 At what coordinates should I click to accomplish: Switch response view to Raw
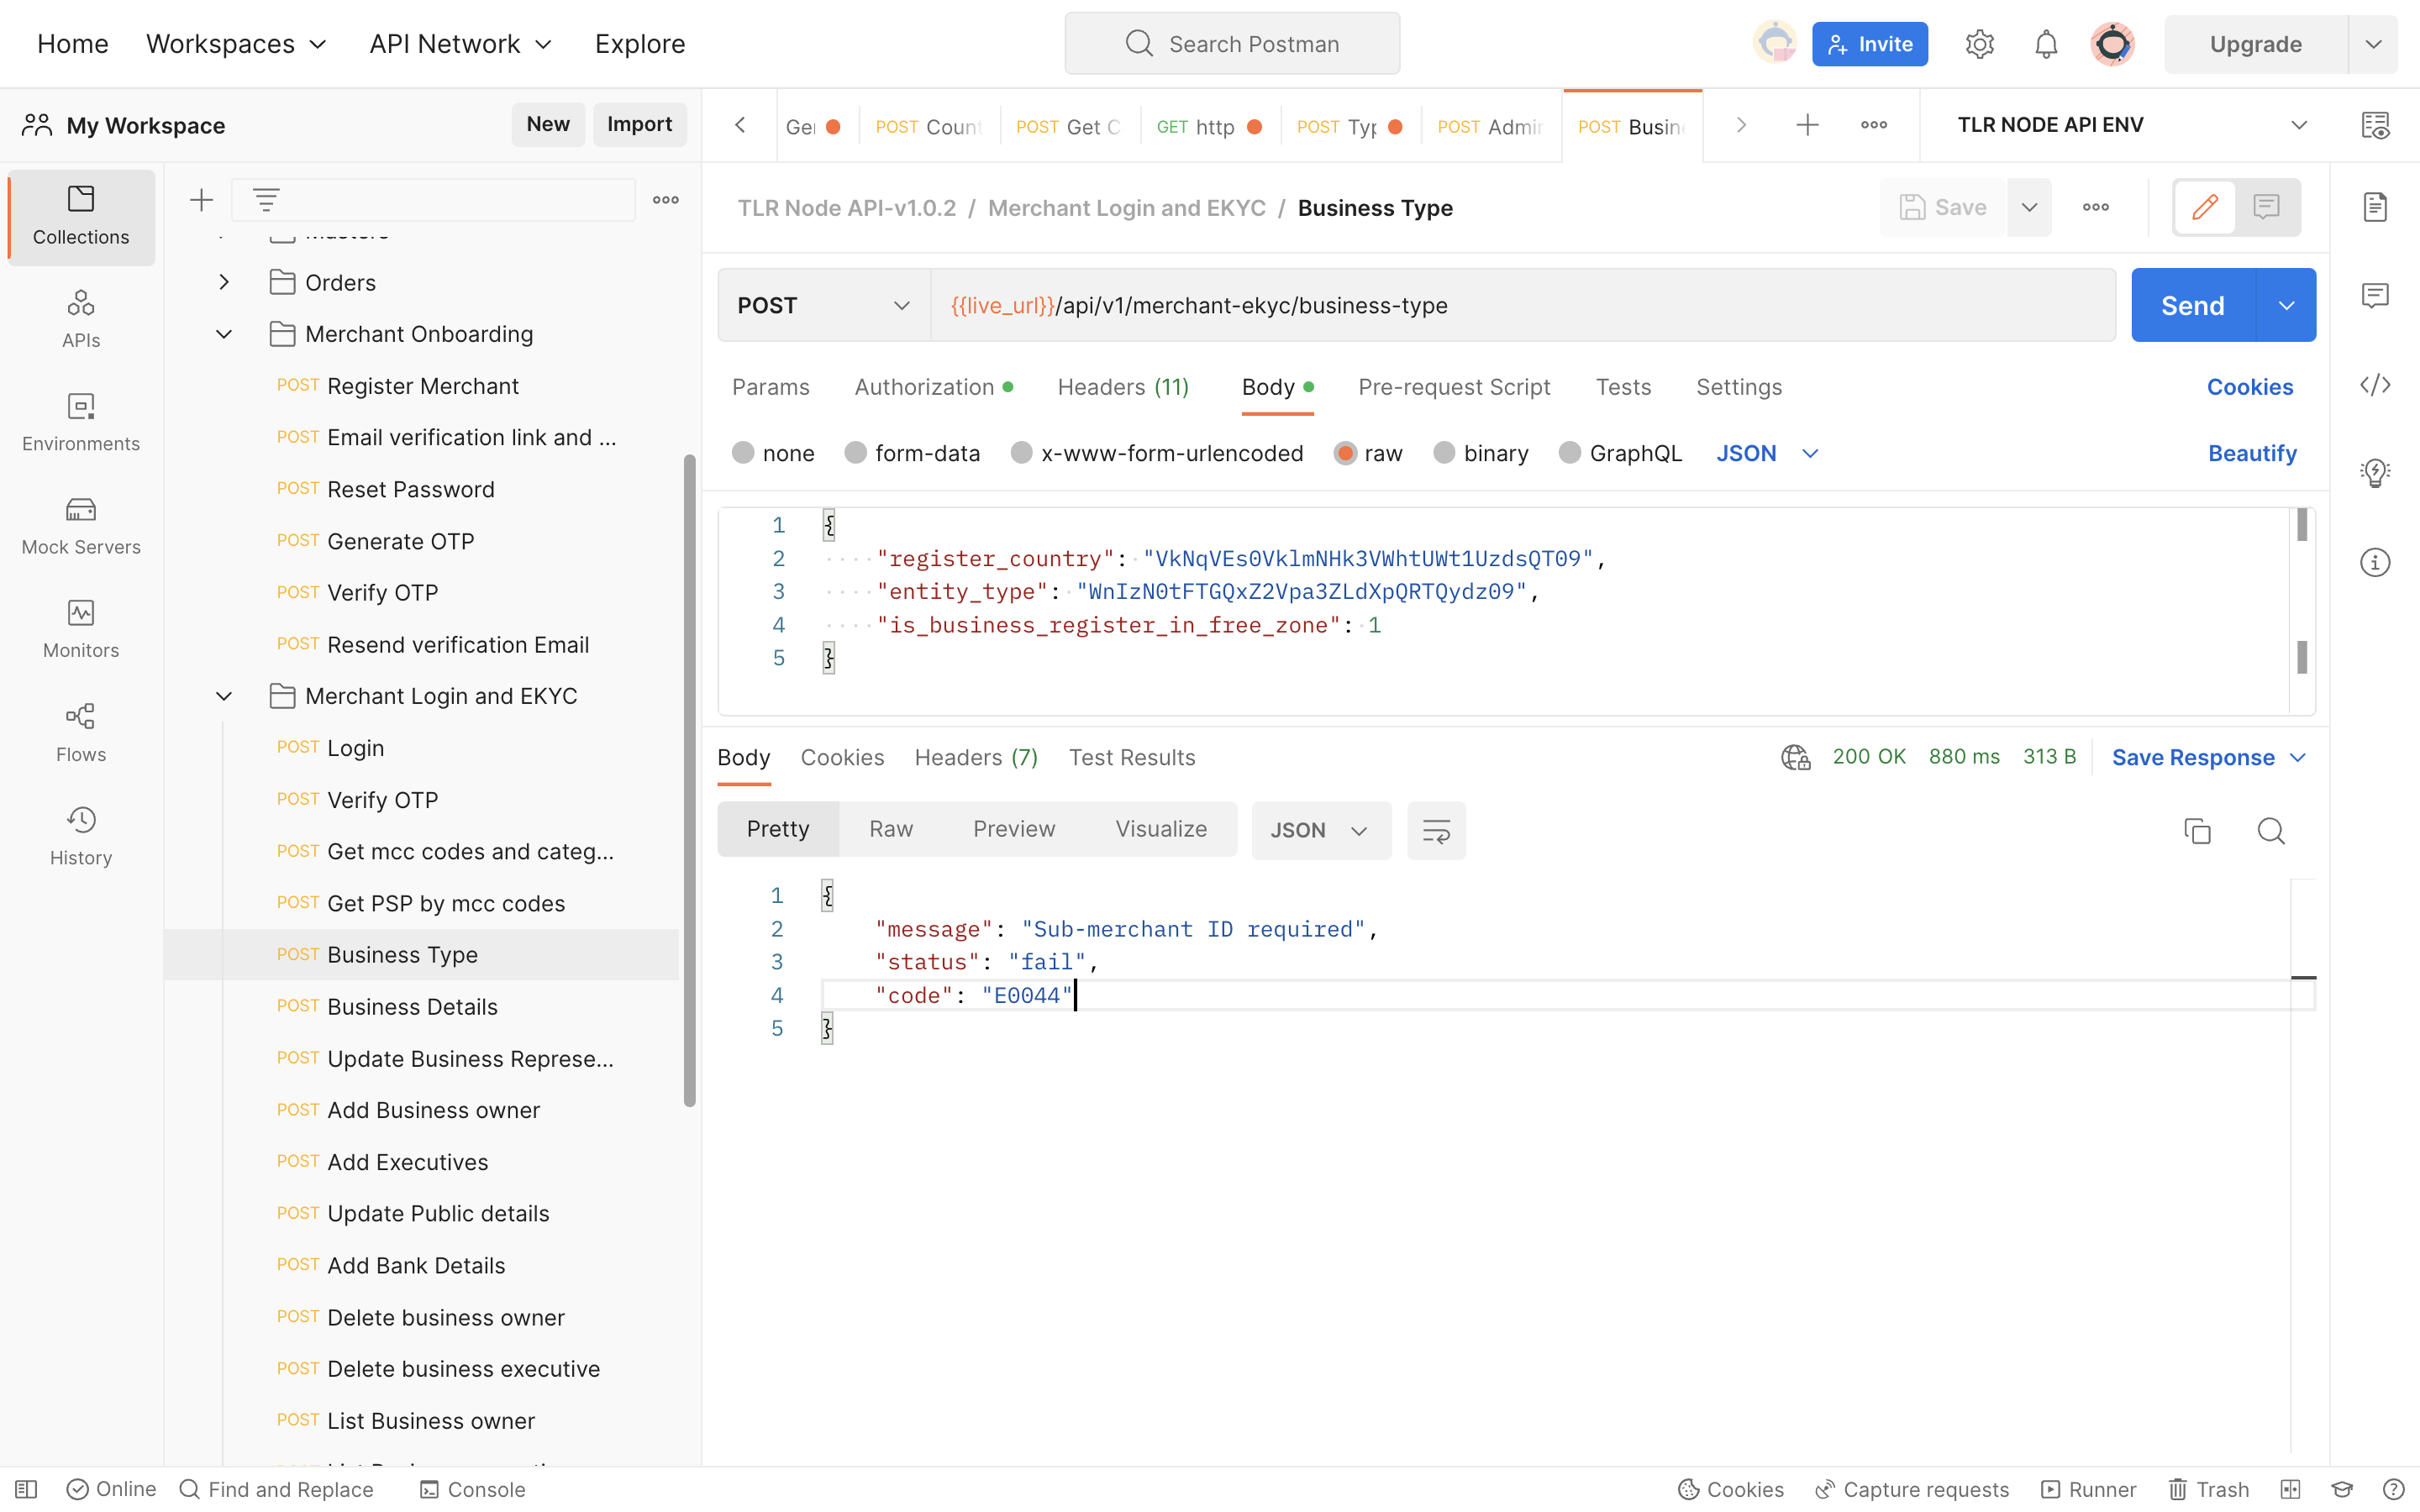pos(891,829)
